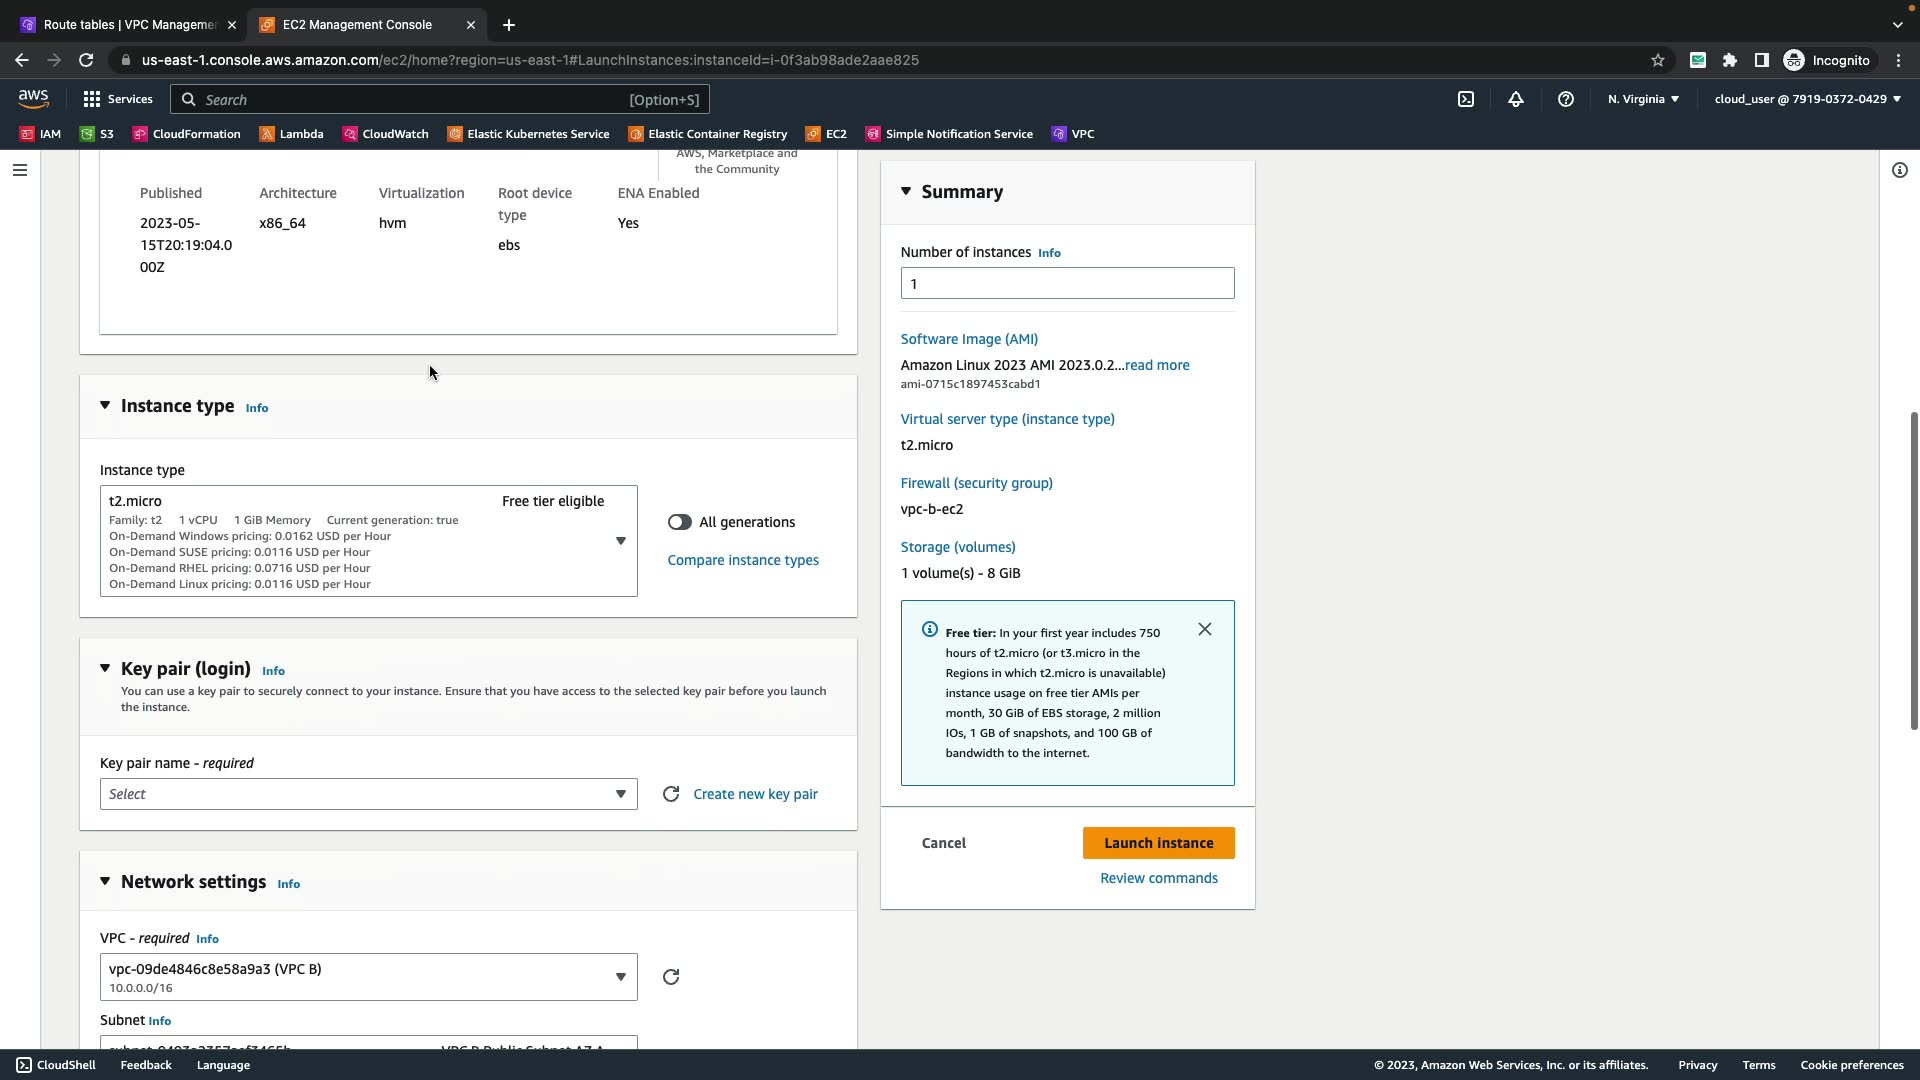The image size is (1920, 1080).
Task: Open the notifications bell icon
Action: click(1516, 99)
